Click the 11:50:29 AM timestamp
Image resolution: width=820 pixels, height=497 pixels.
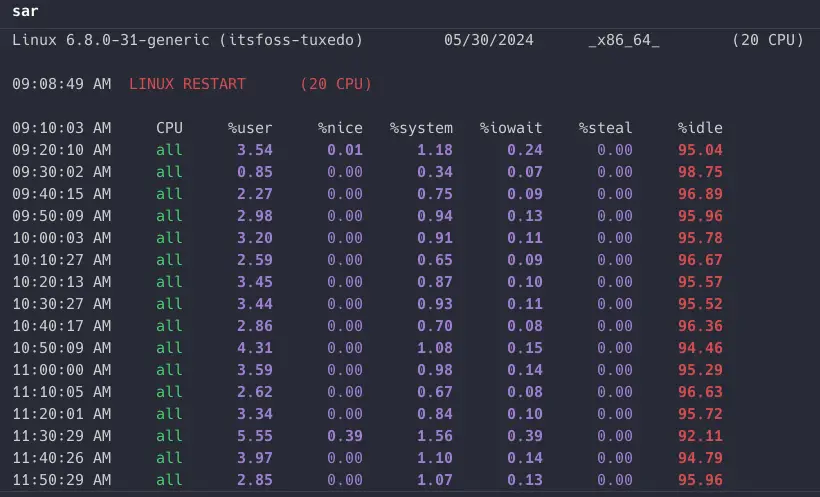click(x=62, y=480)
